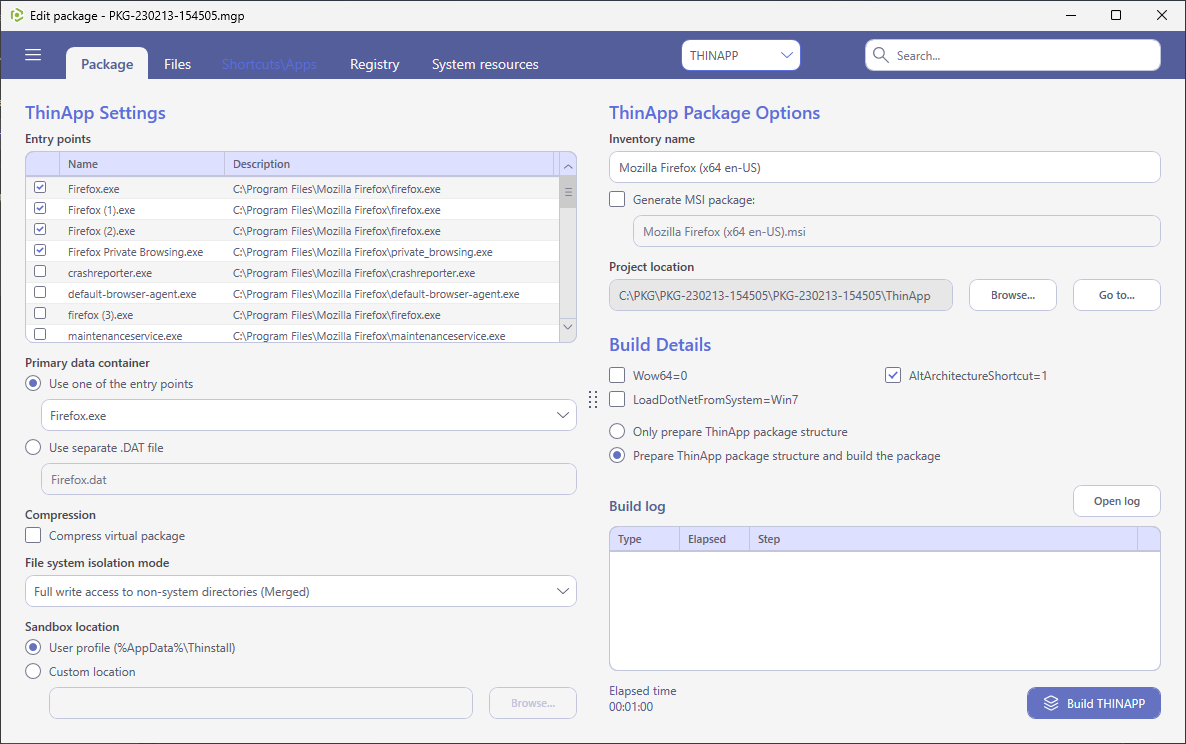The image size is (1186, 744).
Task: Click the Name column header
Action: pyautogui.click(x=142, y=164)
